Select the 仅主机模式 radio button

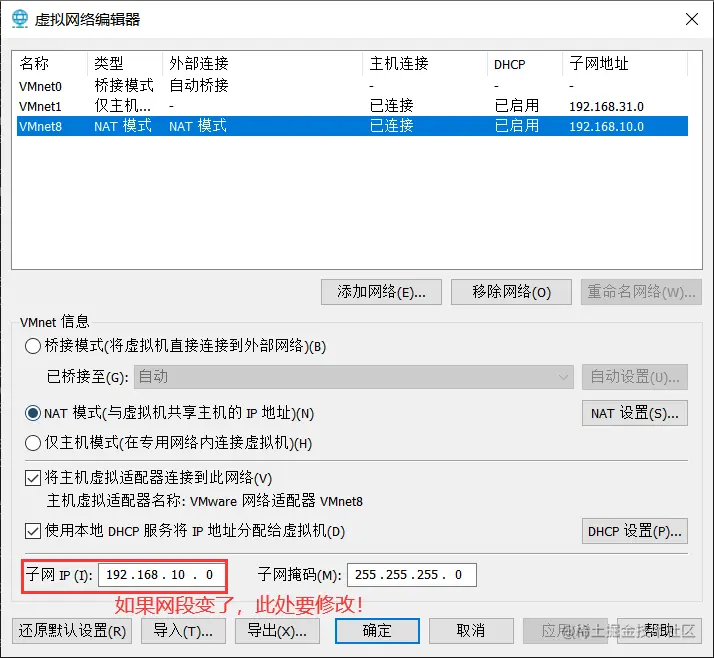(x=33, y=443)
